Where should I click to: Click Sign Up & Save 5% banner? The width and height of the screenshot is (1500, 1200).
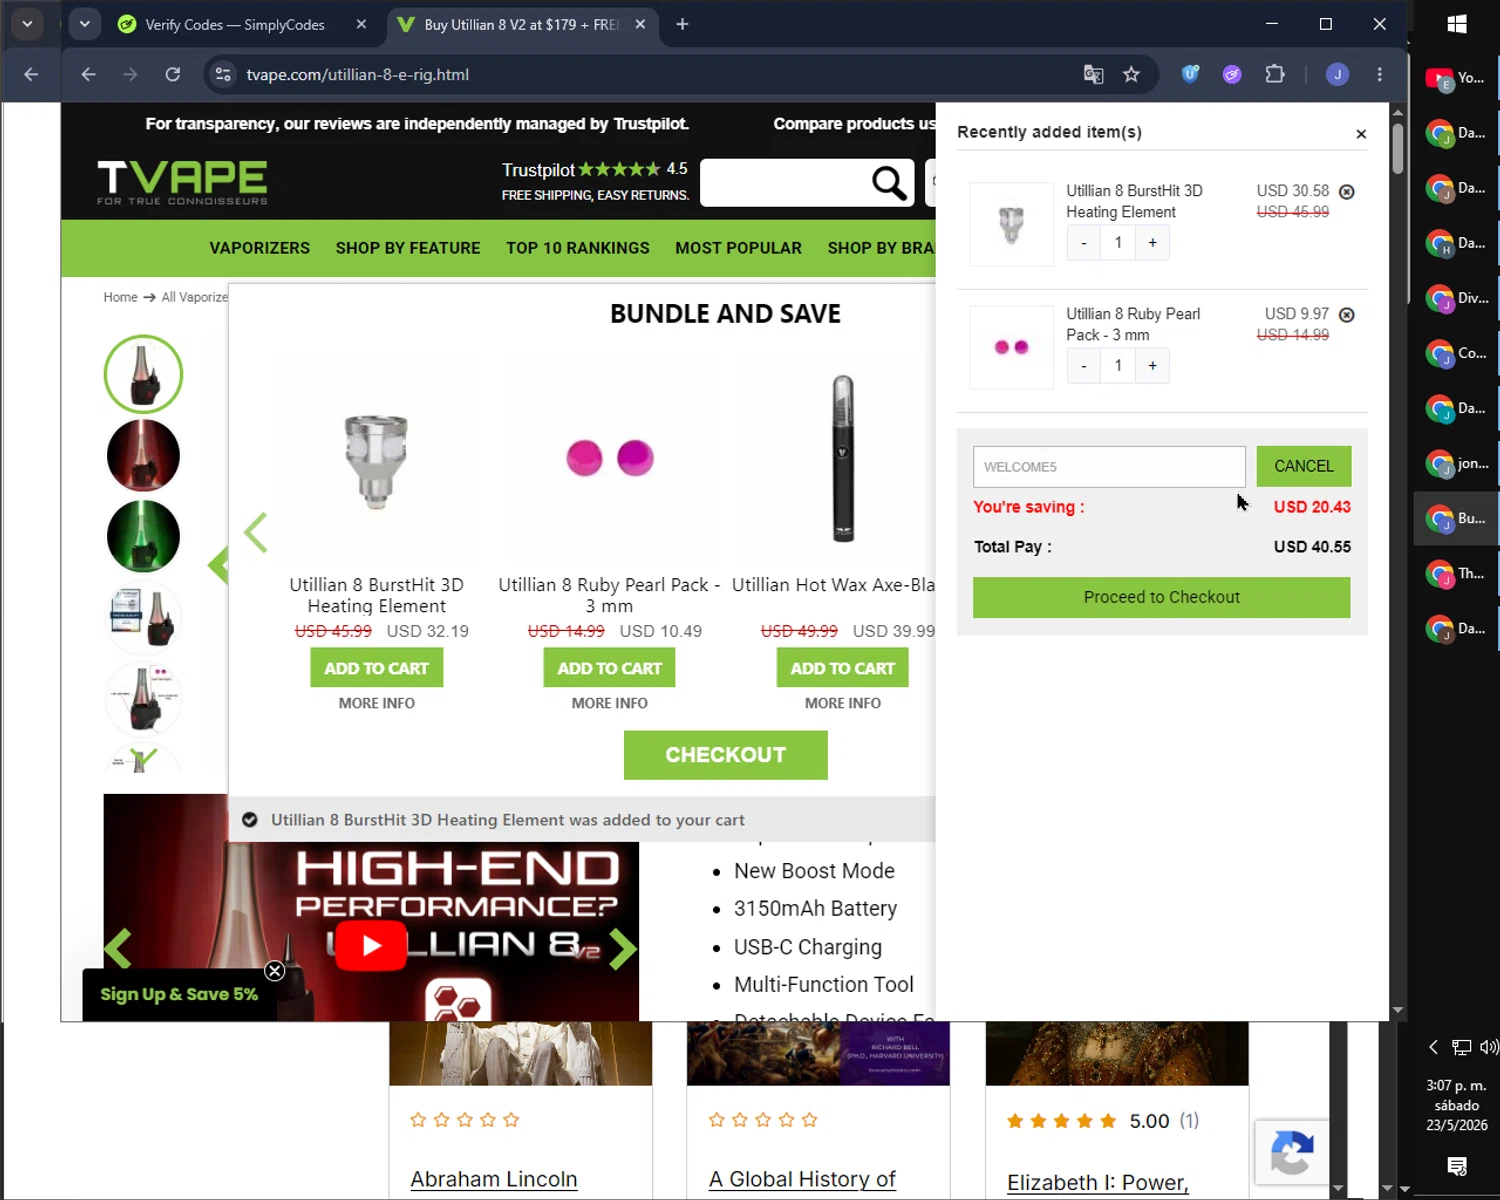pyautogui.click(x=179, y=994)
